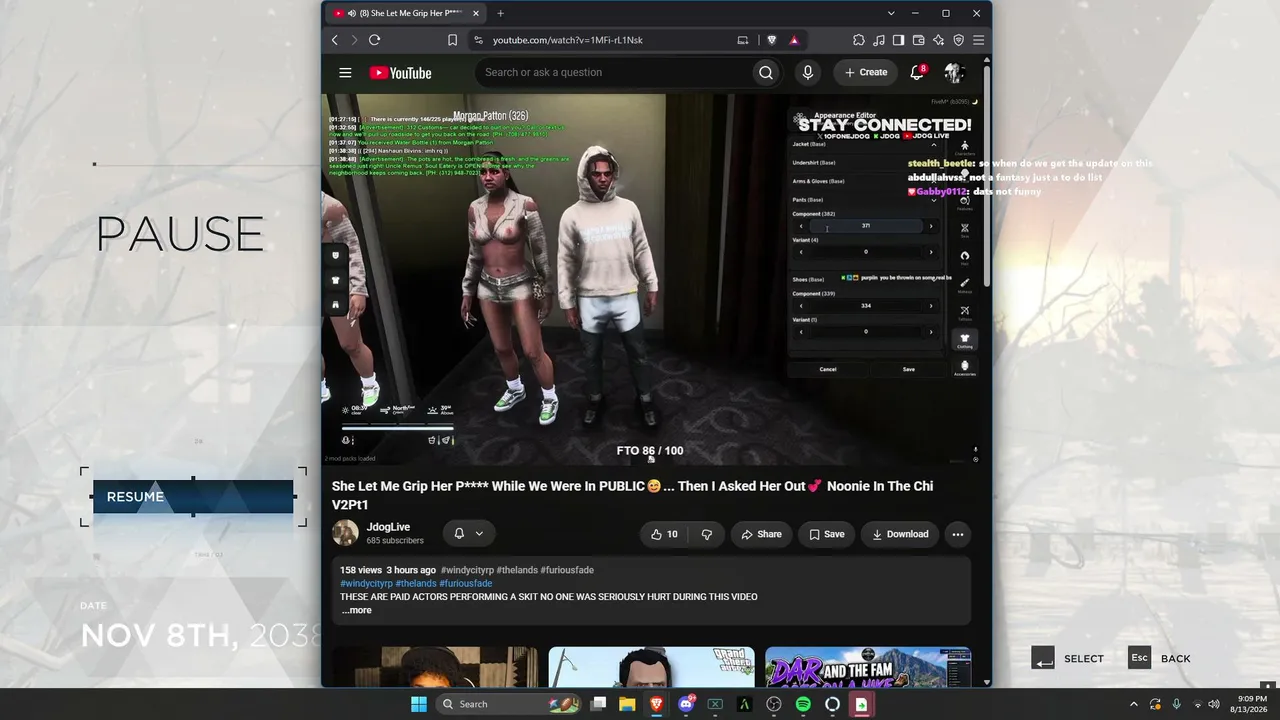Click the Esc BACK prompt in the game
The height and width of the screenshot is (720, 1280).
[x=1159, y=658]
